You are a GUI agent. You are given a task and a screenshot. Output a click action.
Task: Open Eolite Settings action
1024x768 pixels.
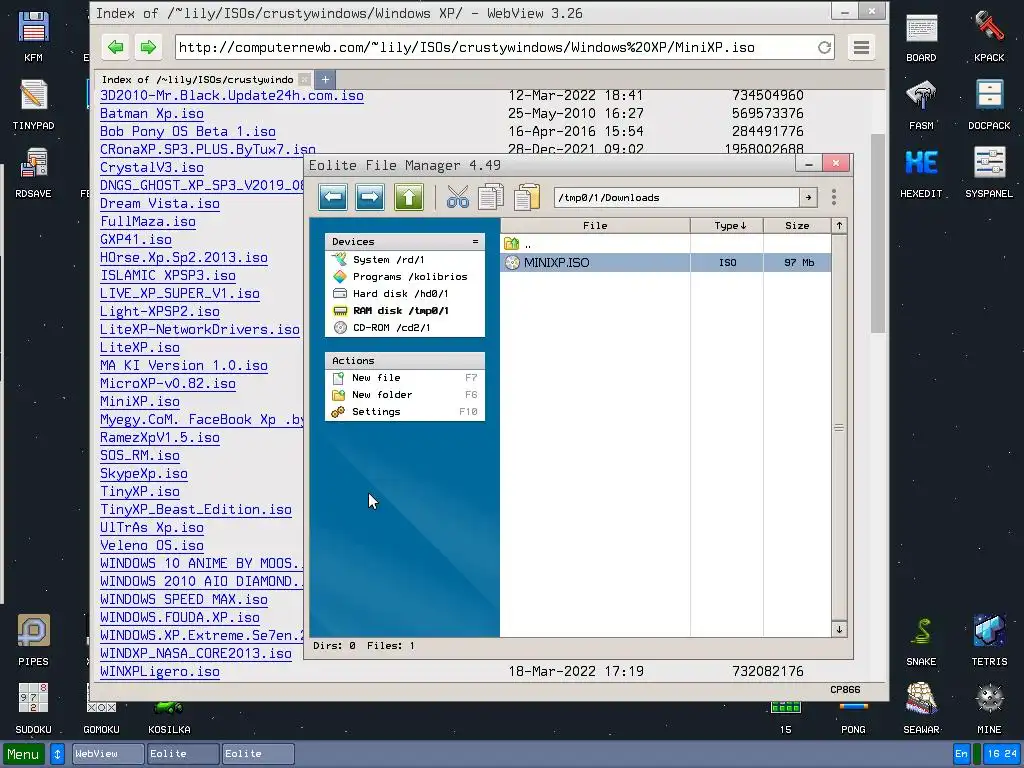405,411
